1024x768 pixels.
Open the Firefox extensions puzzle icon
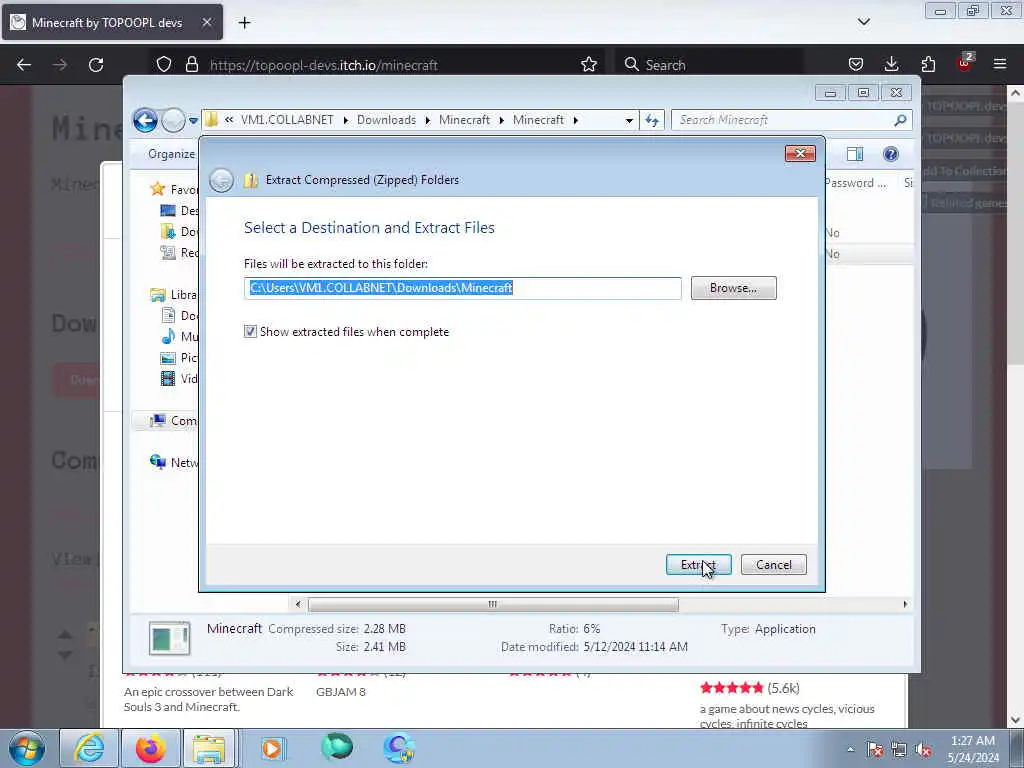tap(928, 65)
